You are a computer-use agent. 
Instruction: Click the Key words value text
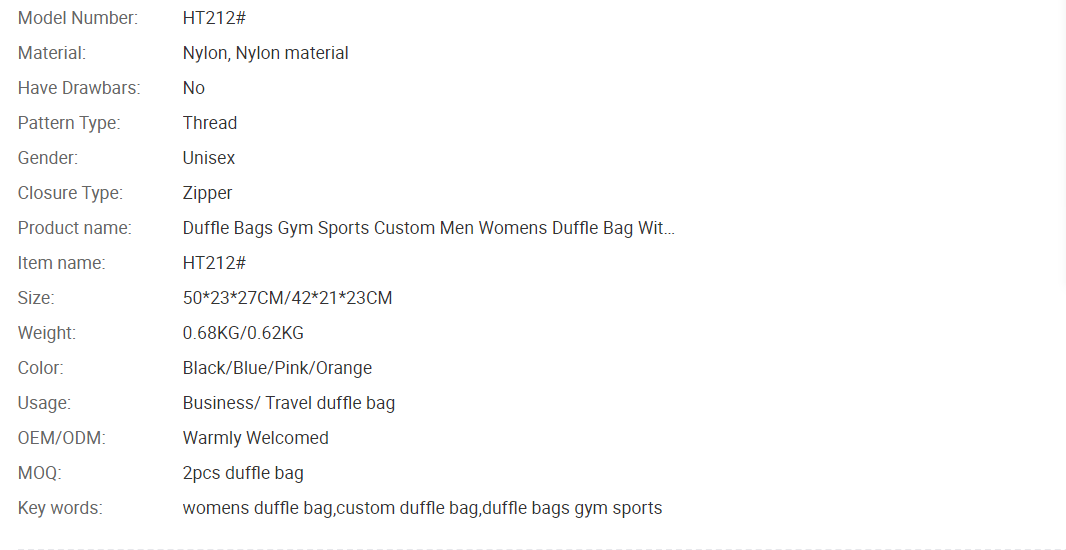coord(422,509)
